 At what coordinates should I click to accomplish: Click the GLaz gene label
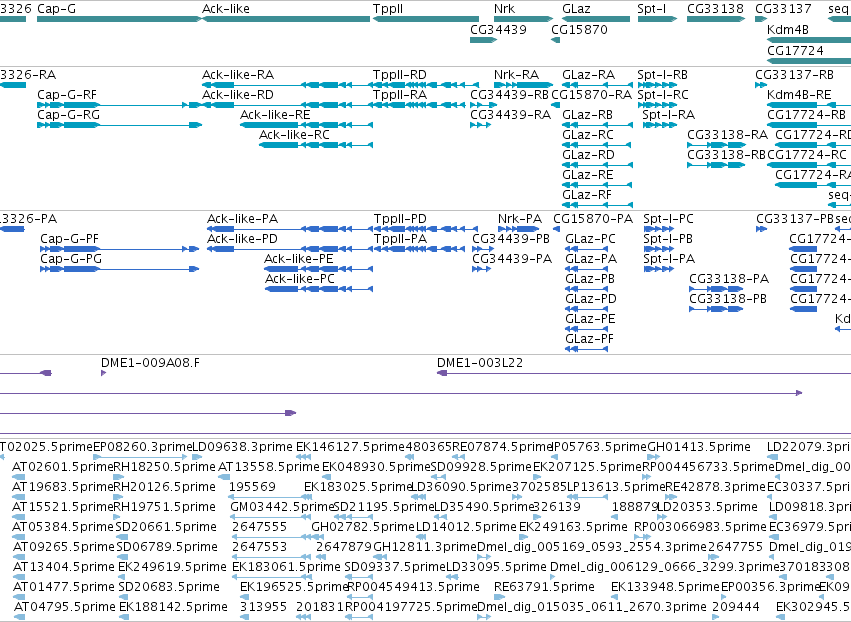click(576, 9)
